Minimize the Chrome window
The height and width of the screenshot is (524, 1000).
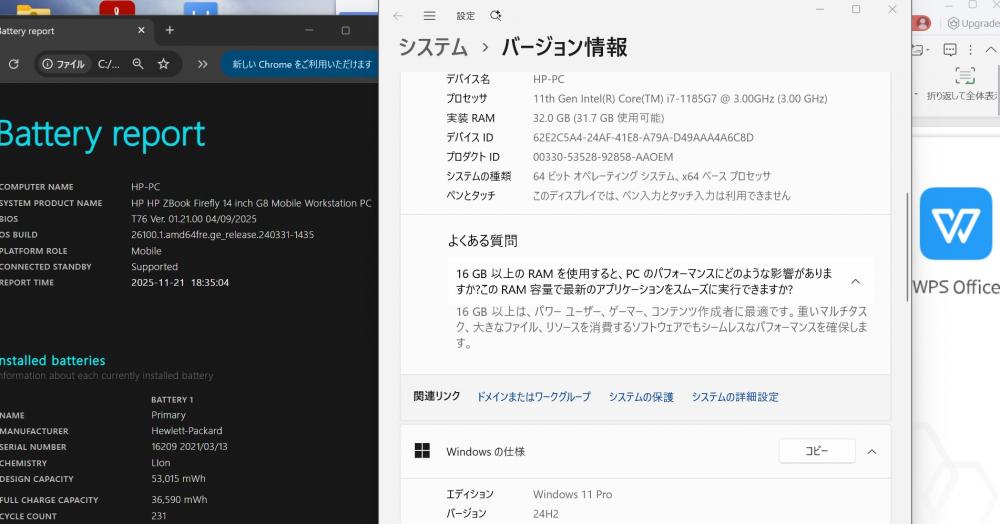309,30
